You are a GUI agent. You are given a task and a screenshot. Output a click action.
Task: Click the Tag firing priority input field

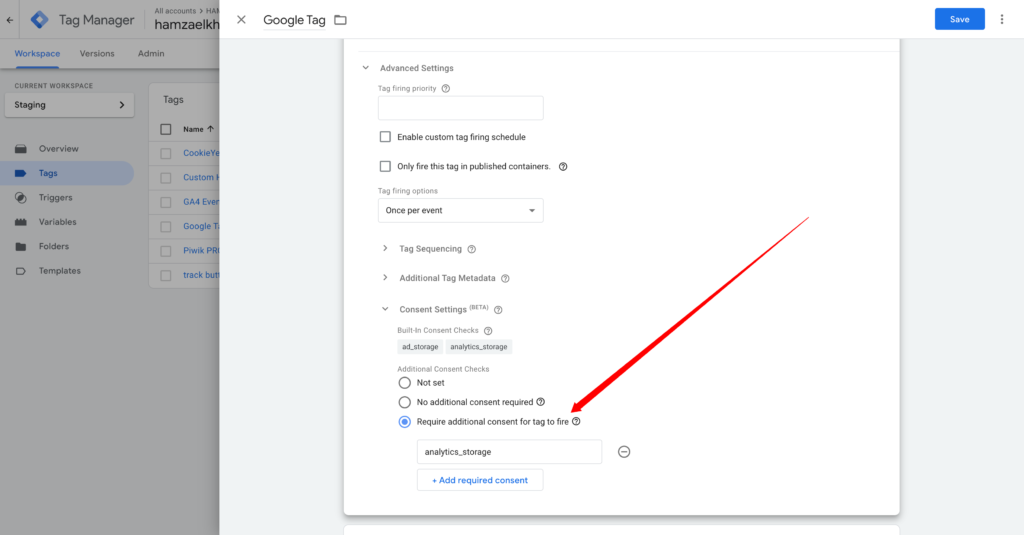[460, 108]
